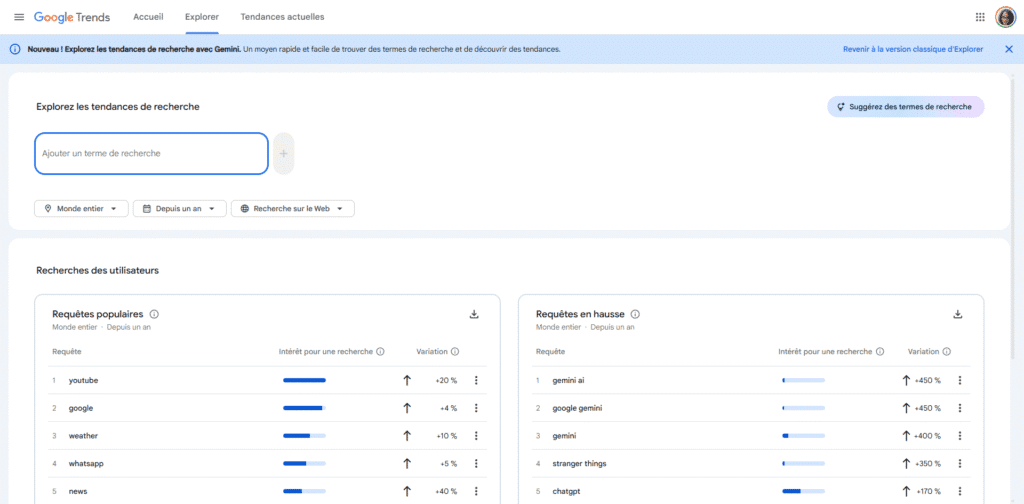Image resolution: width=1024 pixels, height=504 pixels.
Task: Click the weather interest bar
Action: (304, 435)
